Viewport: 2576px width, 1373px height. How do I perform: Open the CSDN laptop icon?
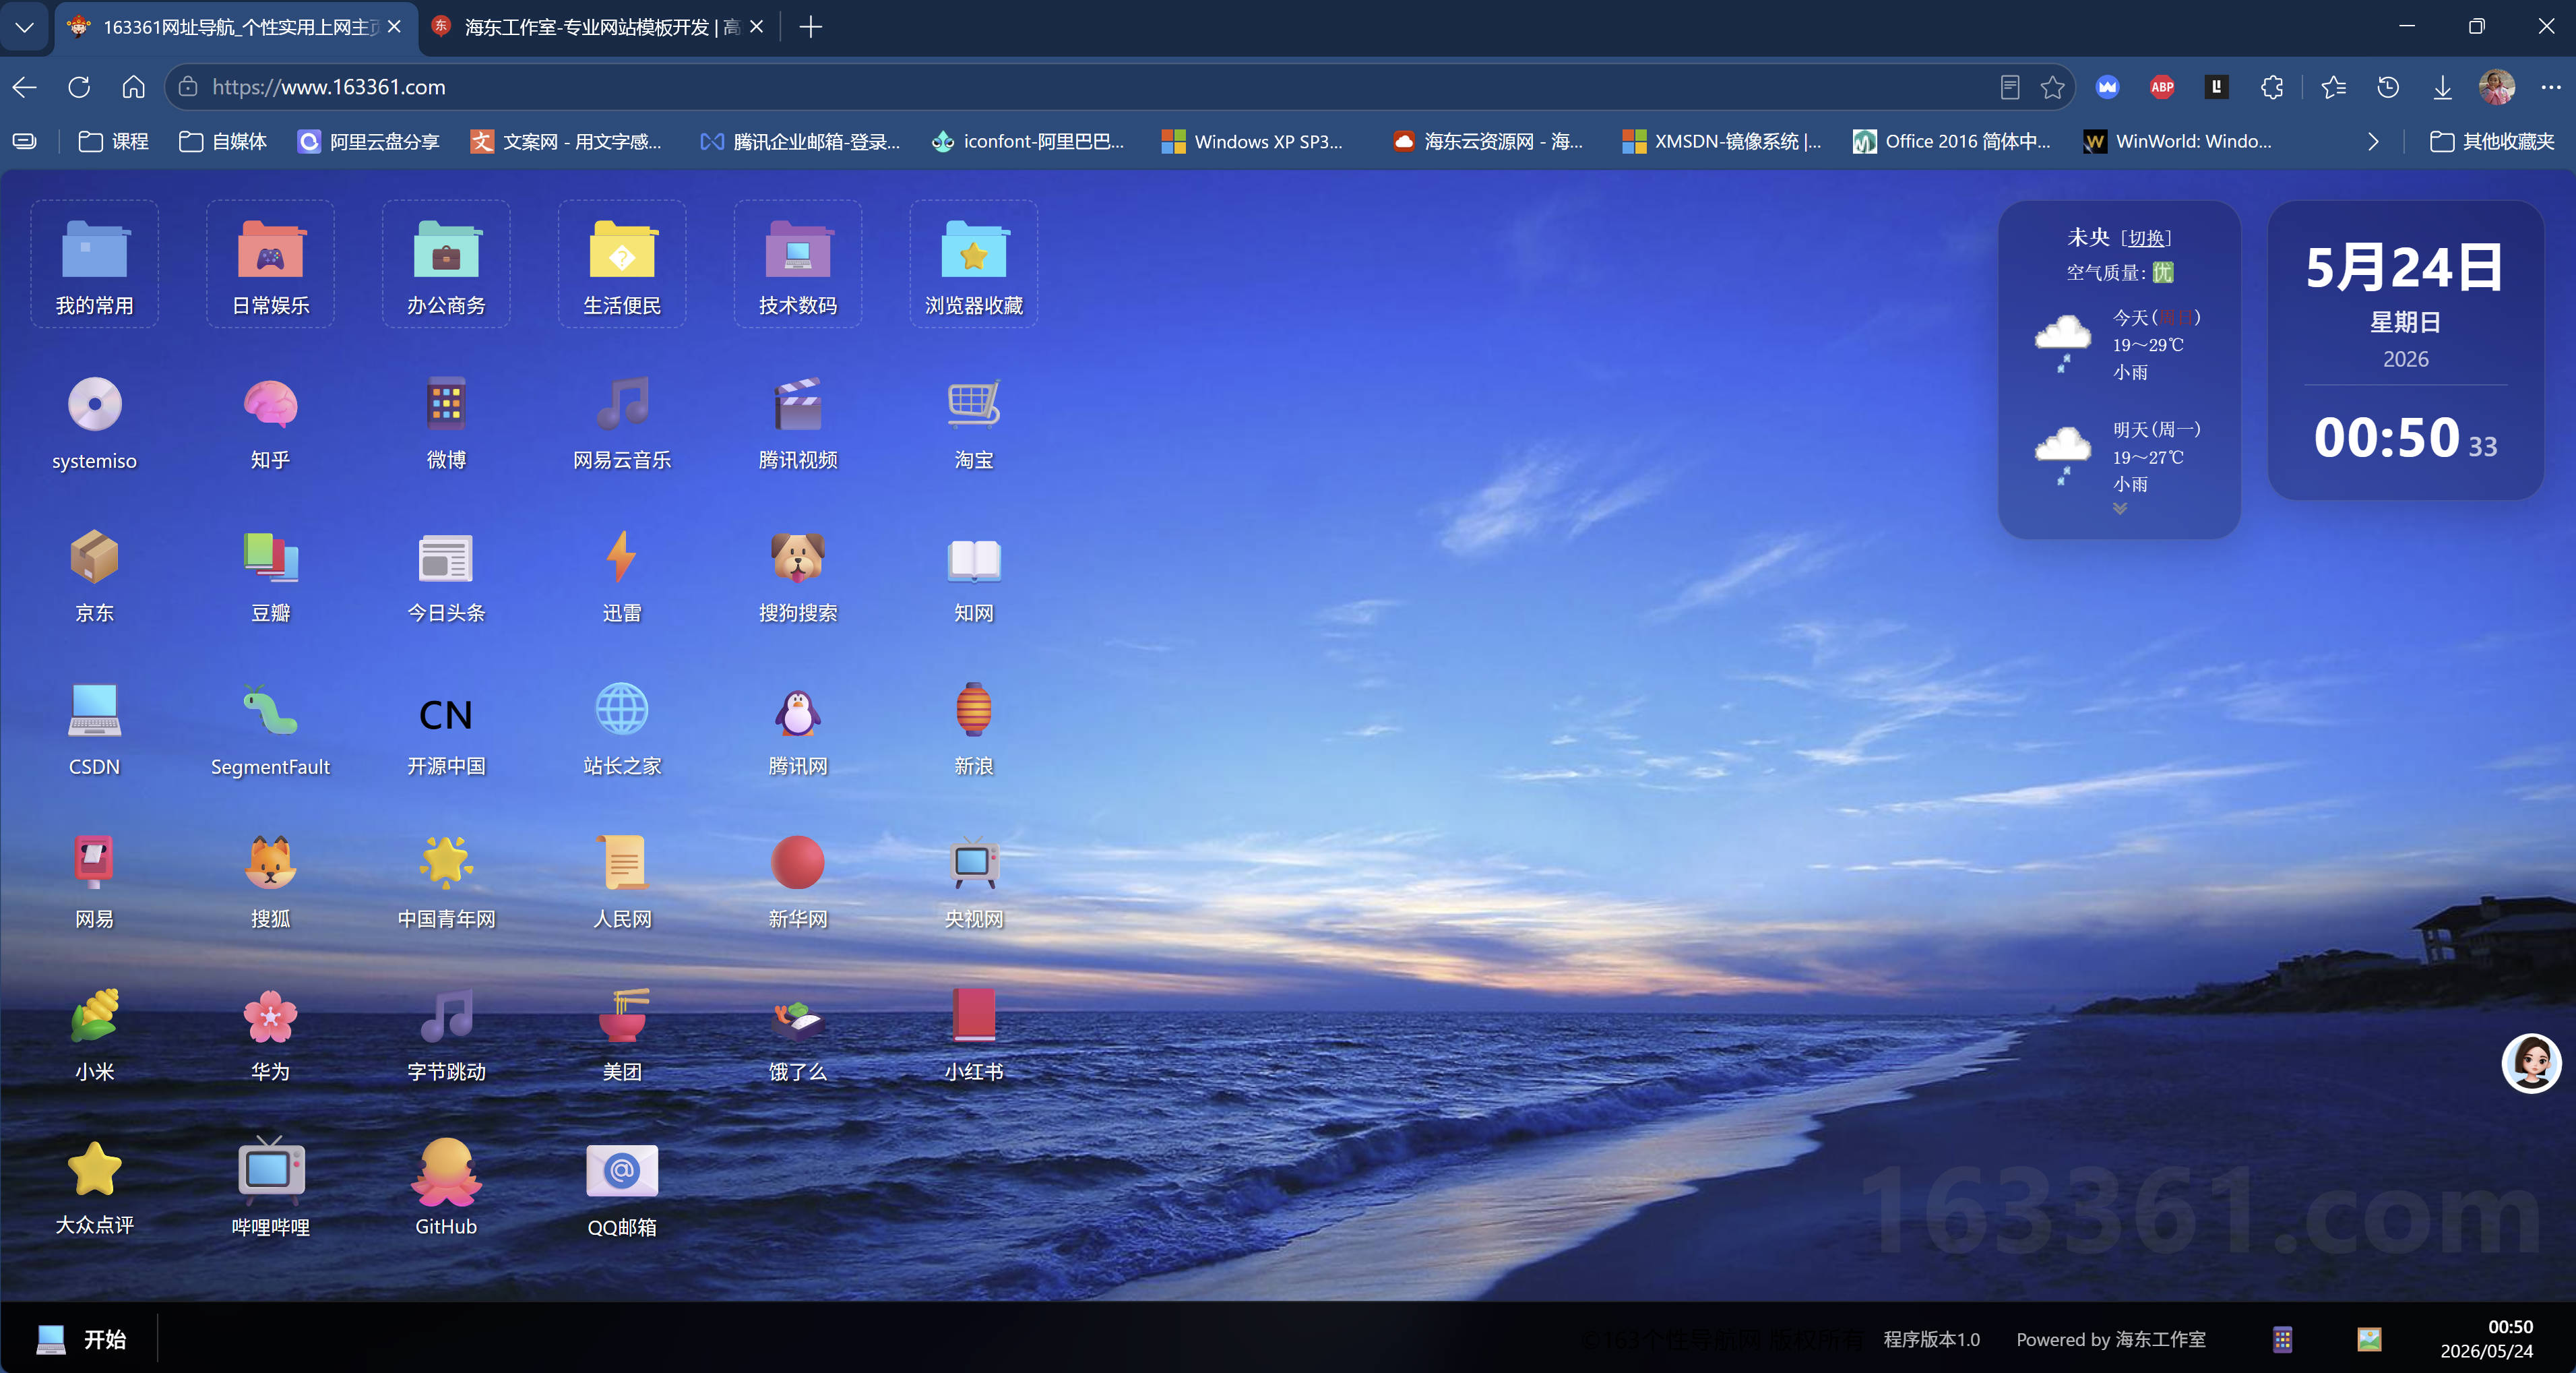tap(94, 711)
